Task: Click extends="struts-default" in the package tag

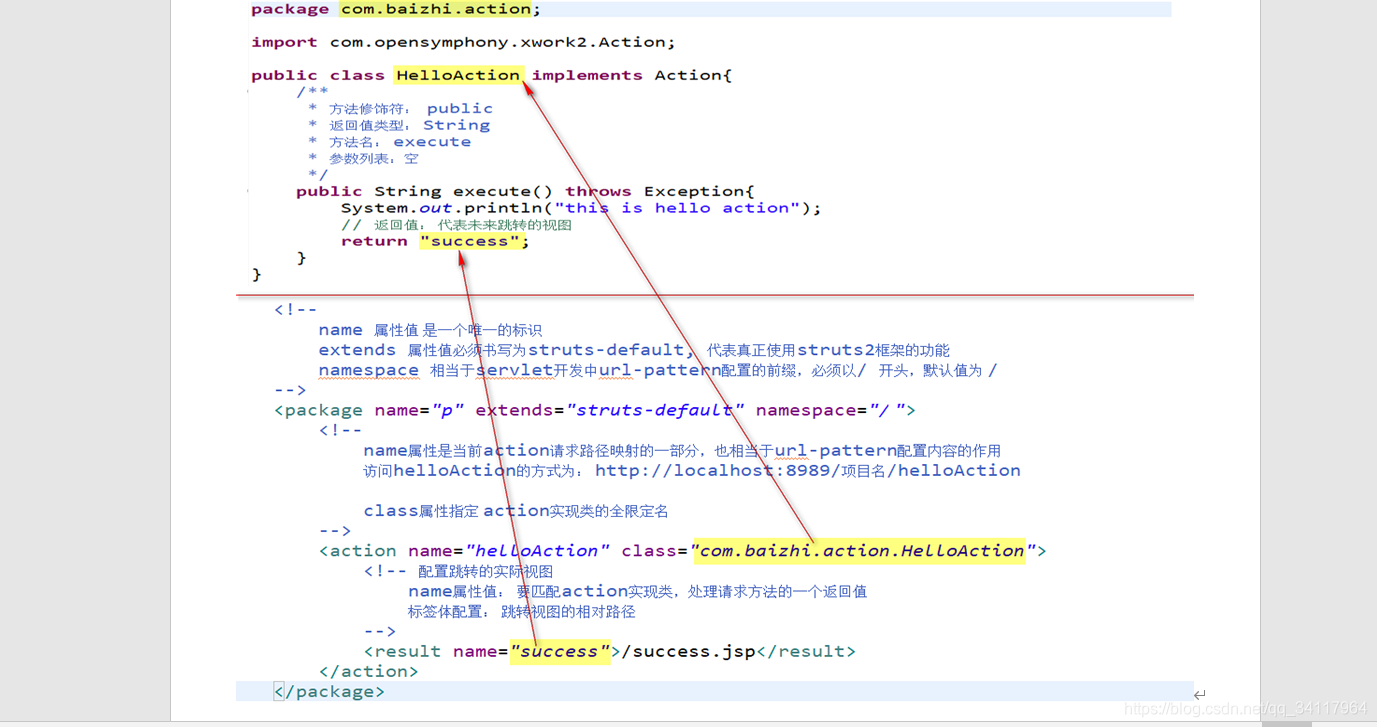Action: pyautogui.click(x=610, y=410)
